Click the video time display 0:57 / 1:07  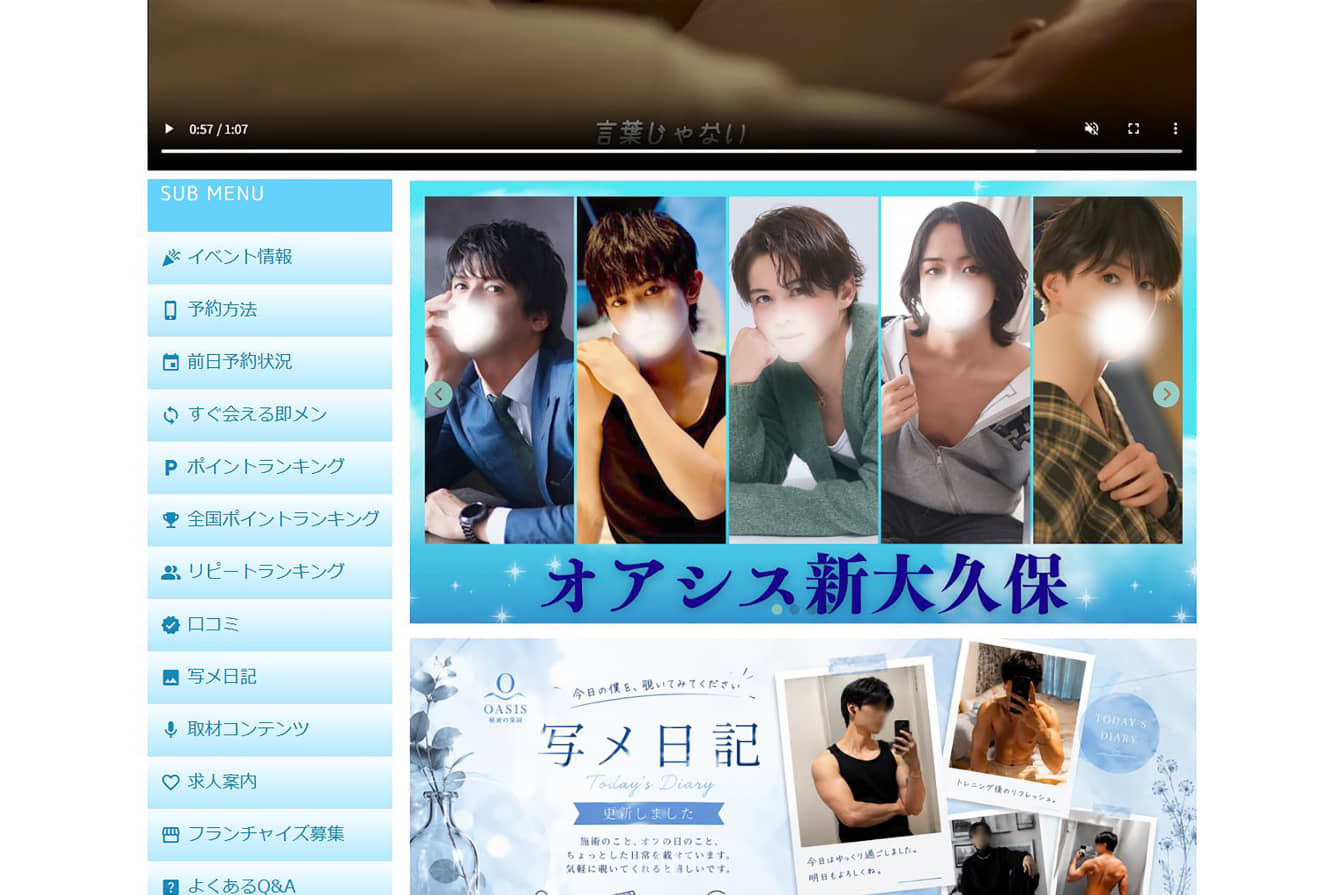(x=219, y=129)
